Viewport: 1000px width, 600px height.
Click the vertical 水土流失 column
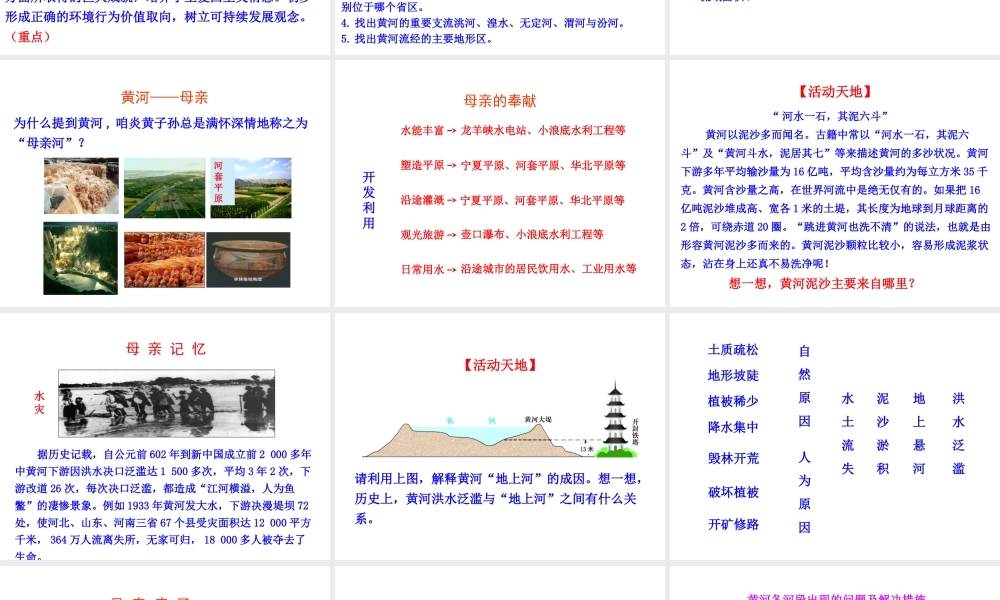pos(848,434)
